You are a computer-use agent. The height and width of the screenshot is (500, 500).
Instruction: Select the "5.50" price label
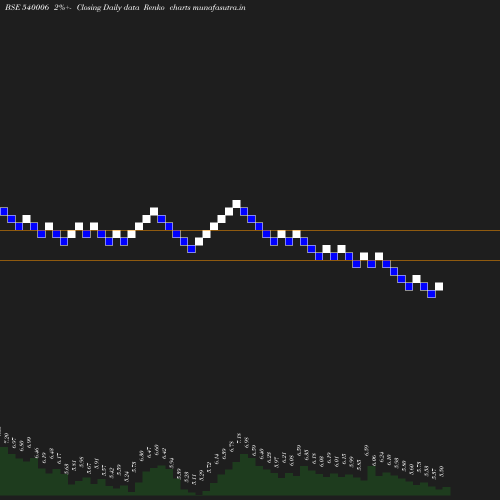click(442, 471)
